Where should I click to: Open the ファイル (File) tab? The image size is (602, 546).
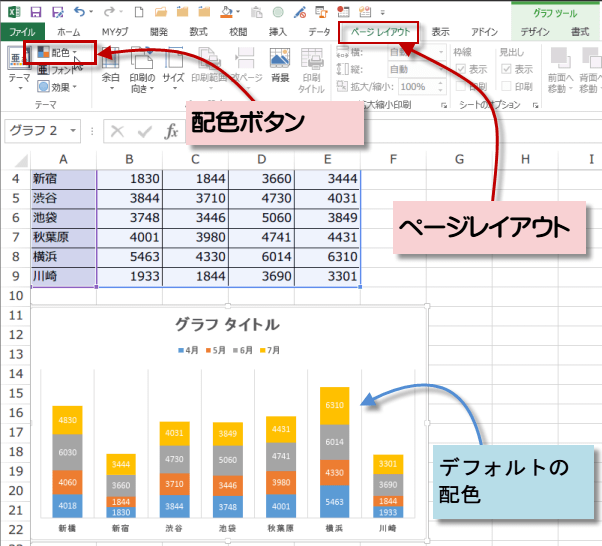[22, 32]
